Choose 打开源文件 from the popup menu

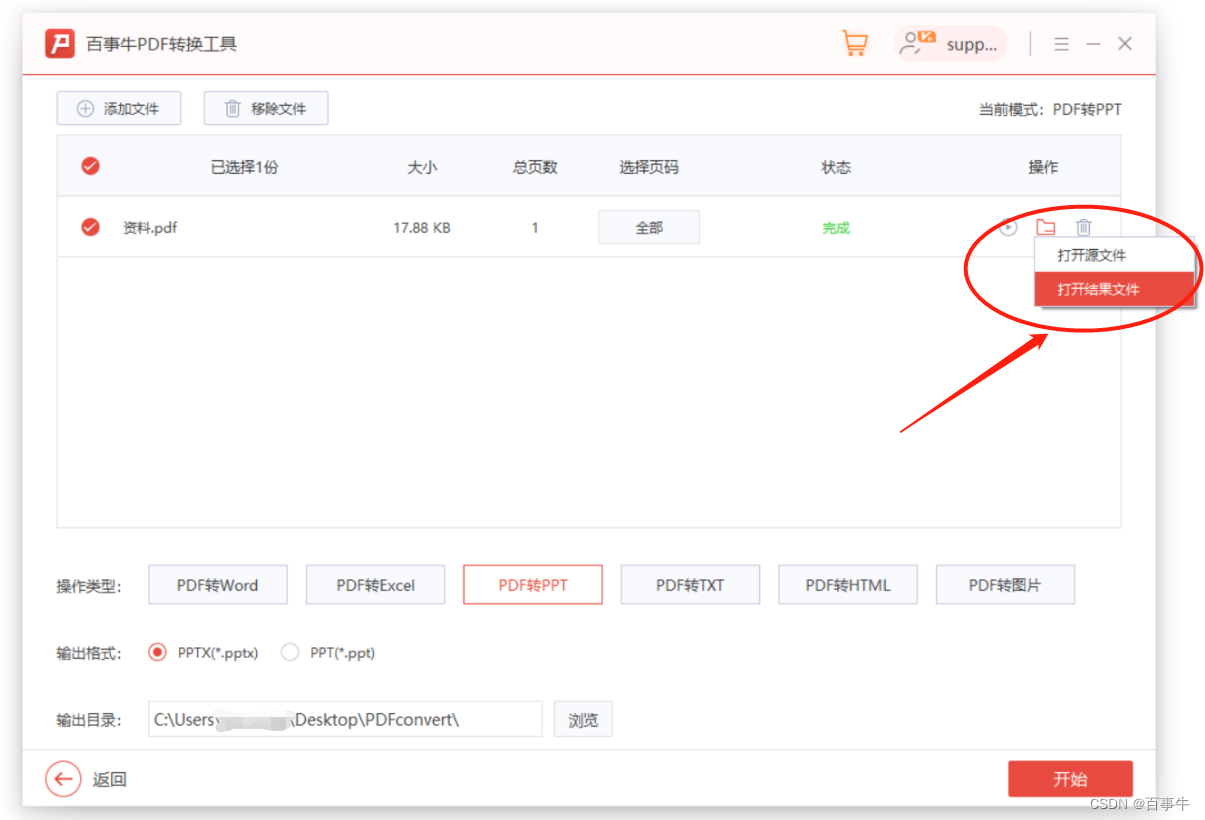click(1114, 255)
